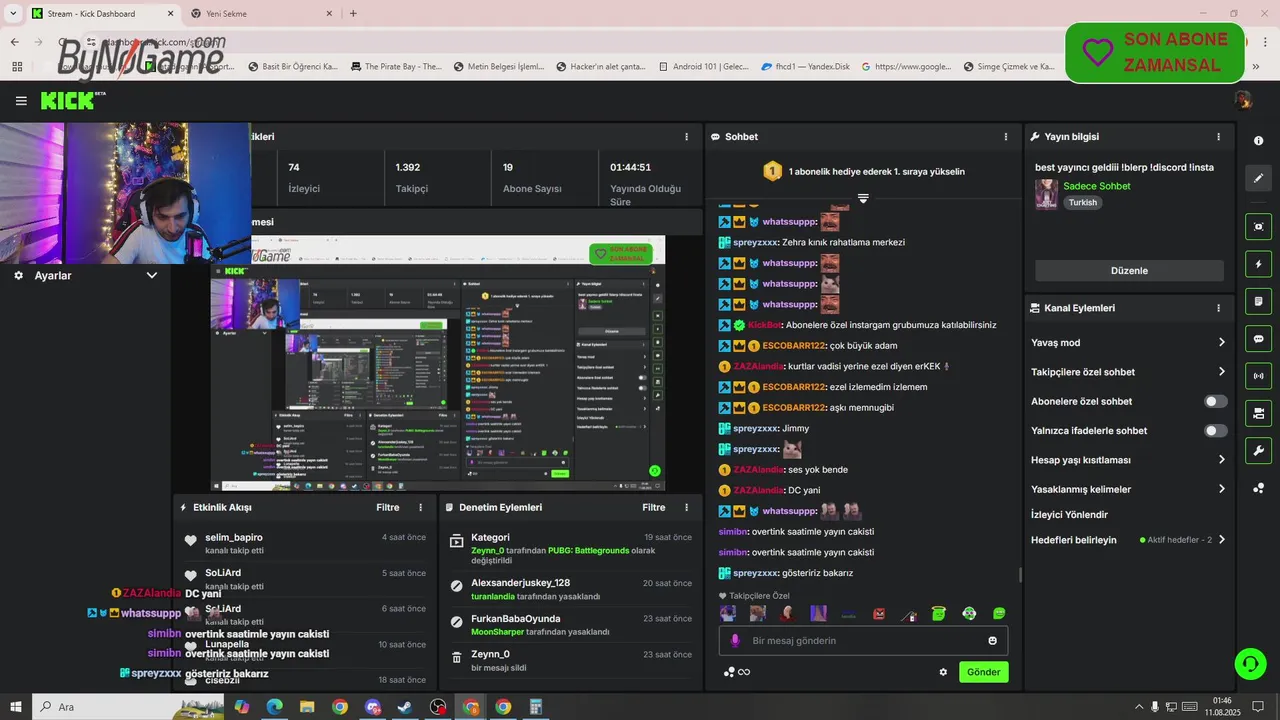Click the chat panel scrollbar

(1020, 574)
